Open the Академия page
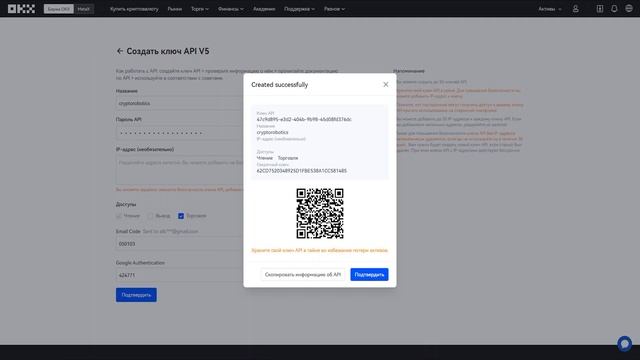 (264, 9)
